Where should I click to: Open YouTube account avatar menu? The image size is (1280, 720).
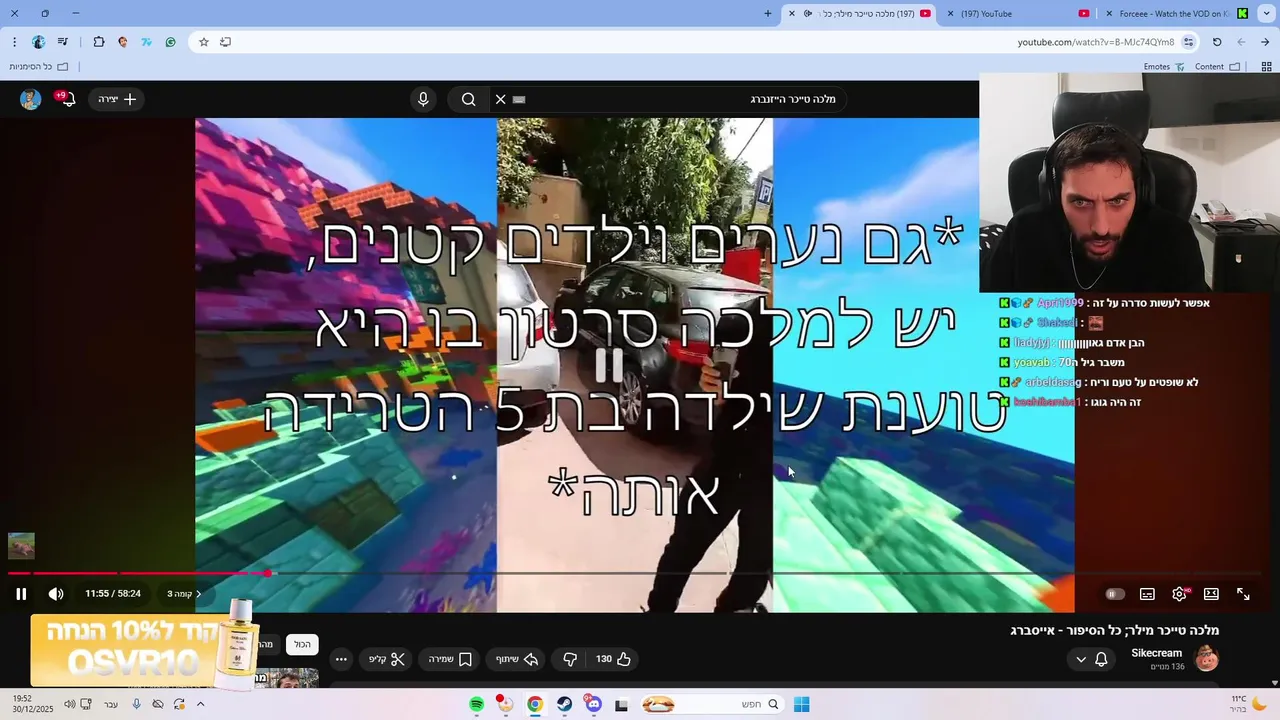click(30, 99)
